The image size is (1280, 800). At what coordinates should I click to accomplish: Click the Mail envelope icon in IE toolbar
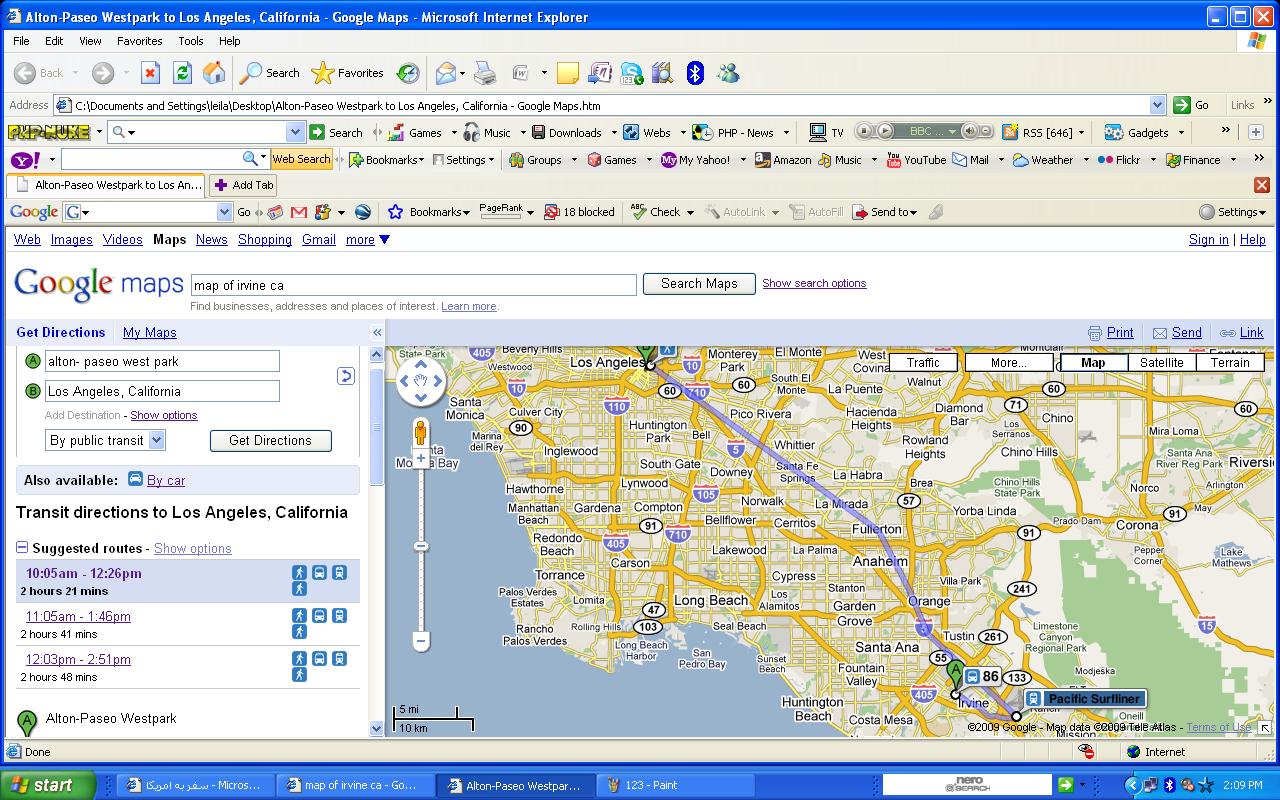pos(446,73)
